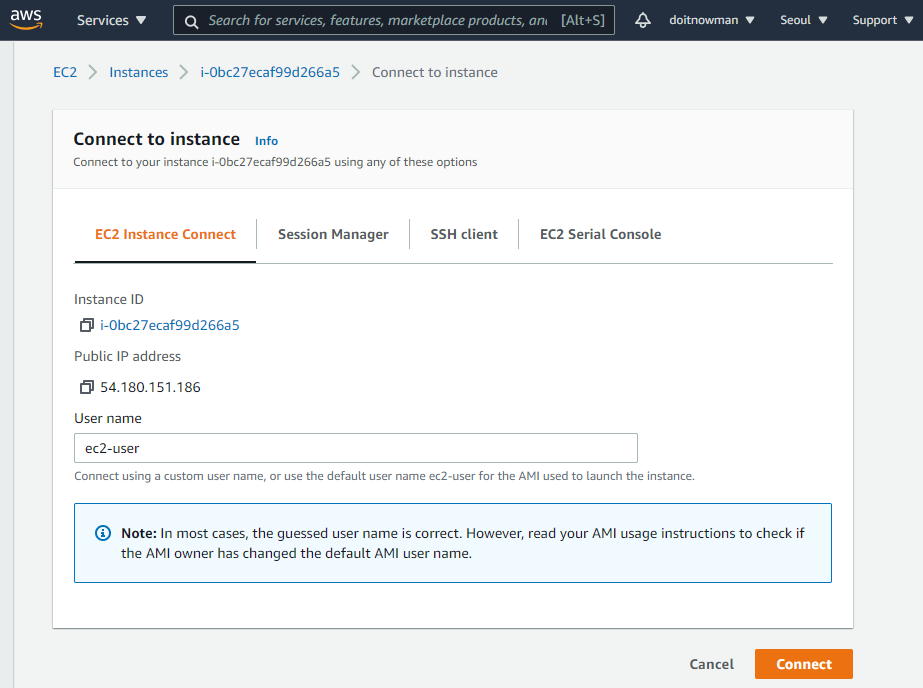
Task: Click the [Alt+S] shortcut hint
Action: (582, 21)
